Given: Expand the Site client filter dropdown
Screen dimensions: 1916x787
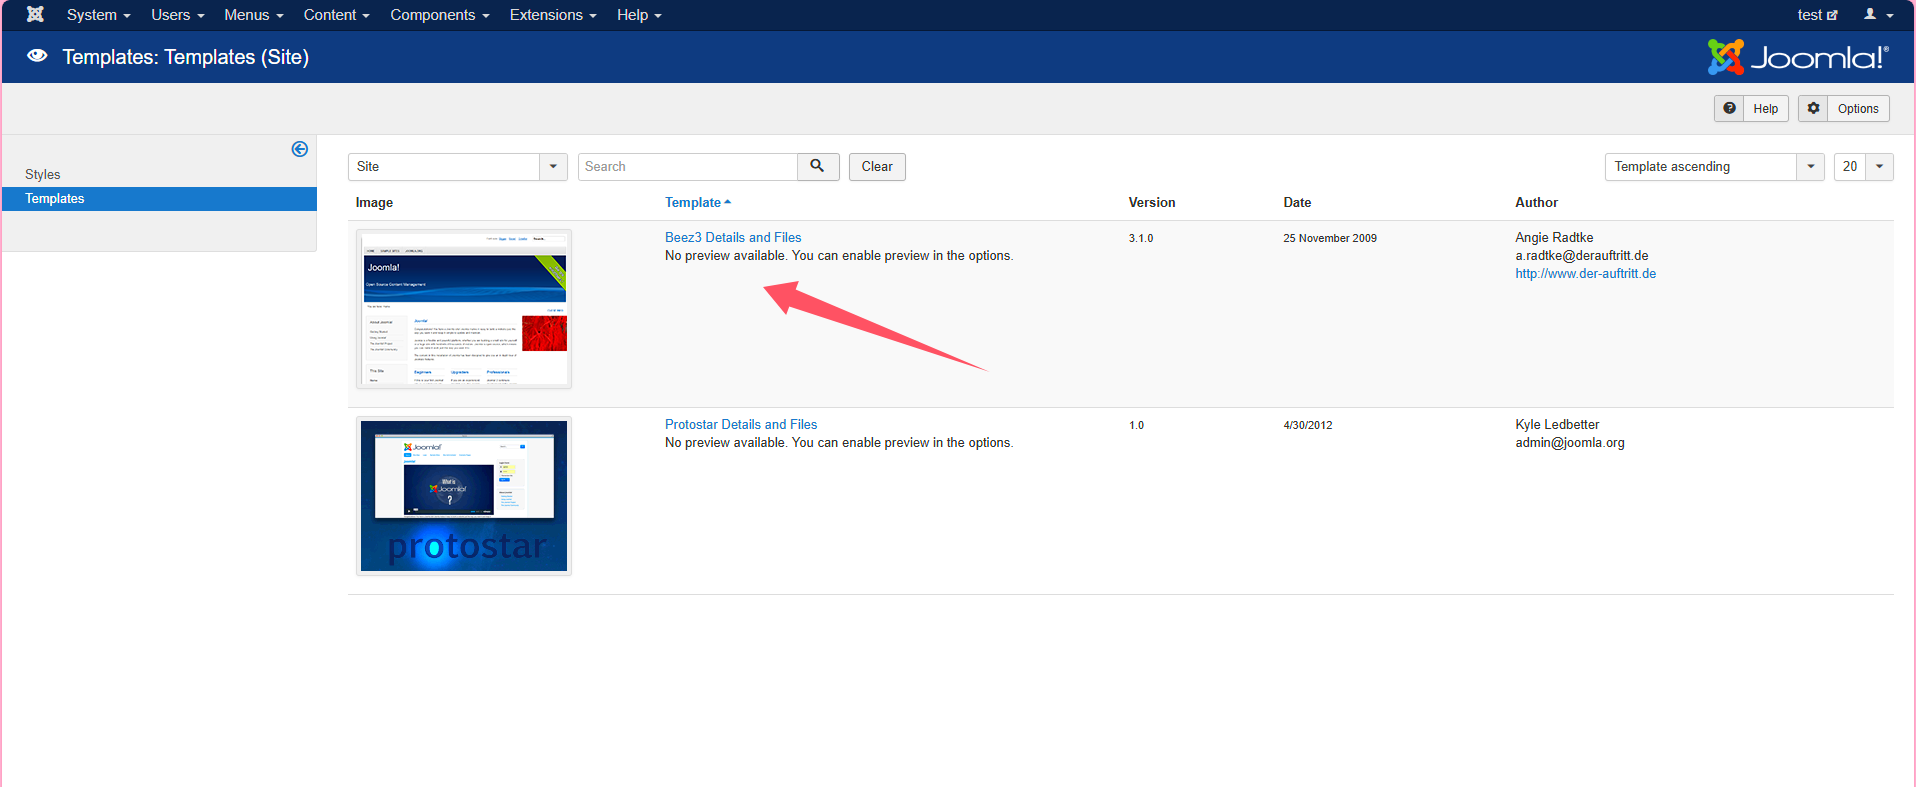Looking at the screenshot, I should click(553, 166).
